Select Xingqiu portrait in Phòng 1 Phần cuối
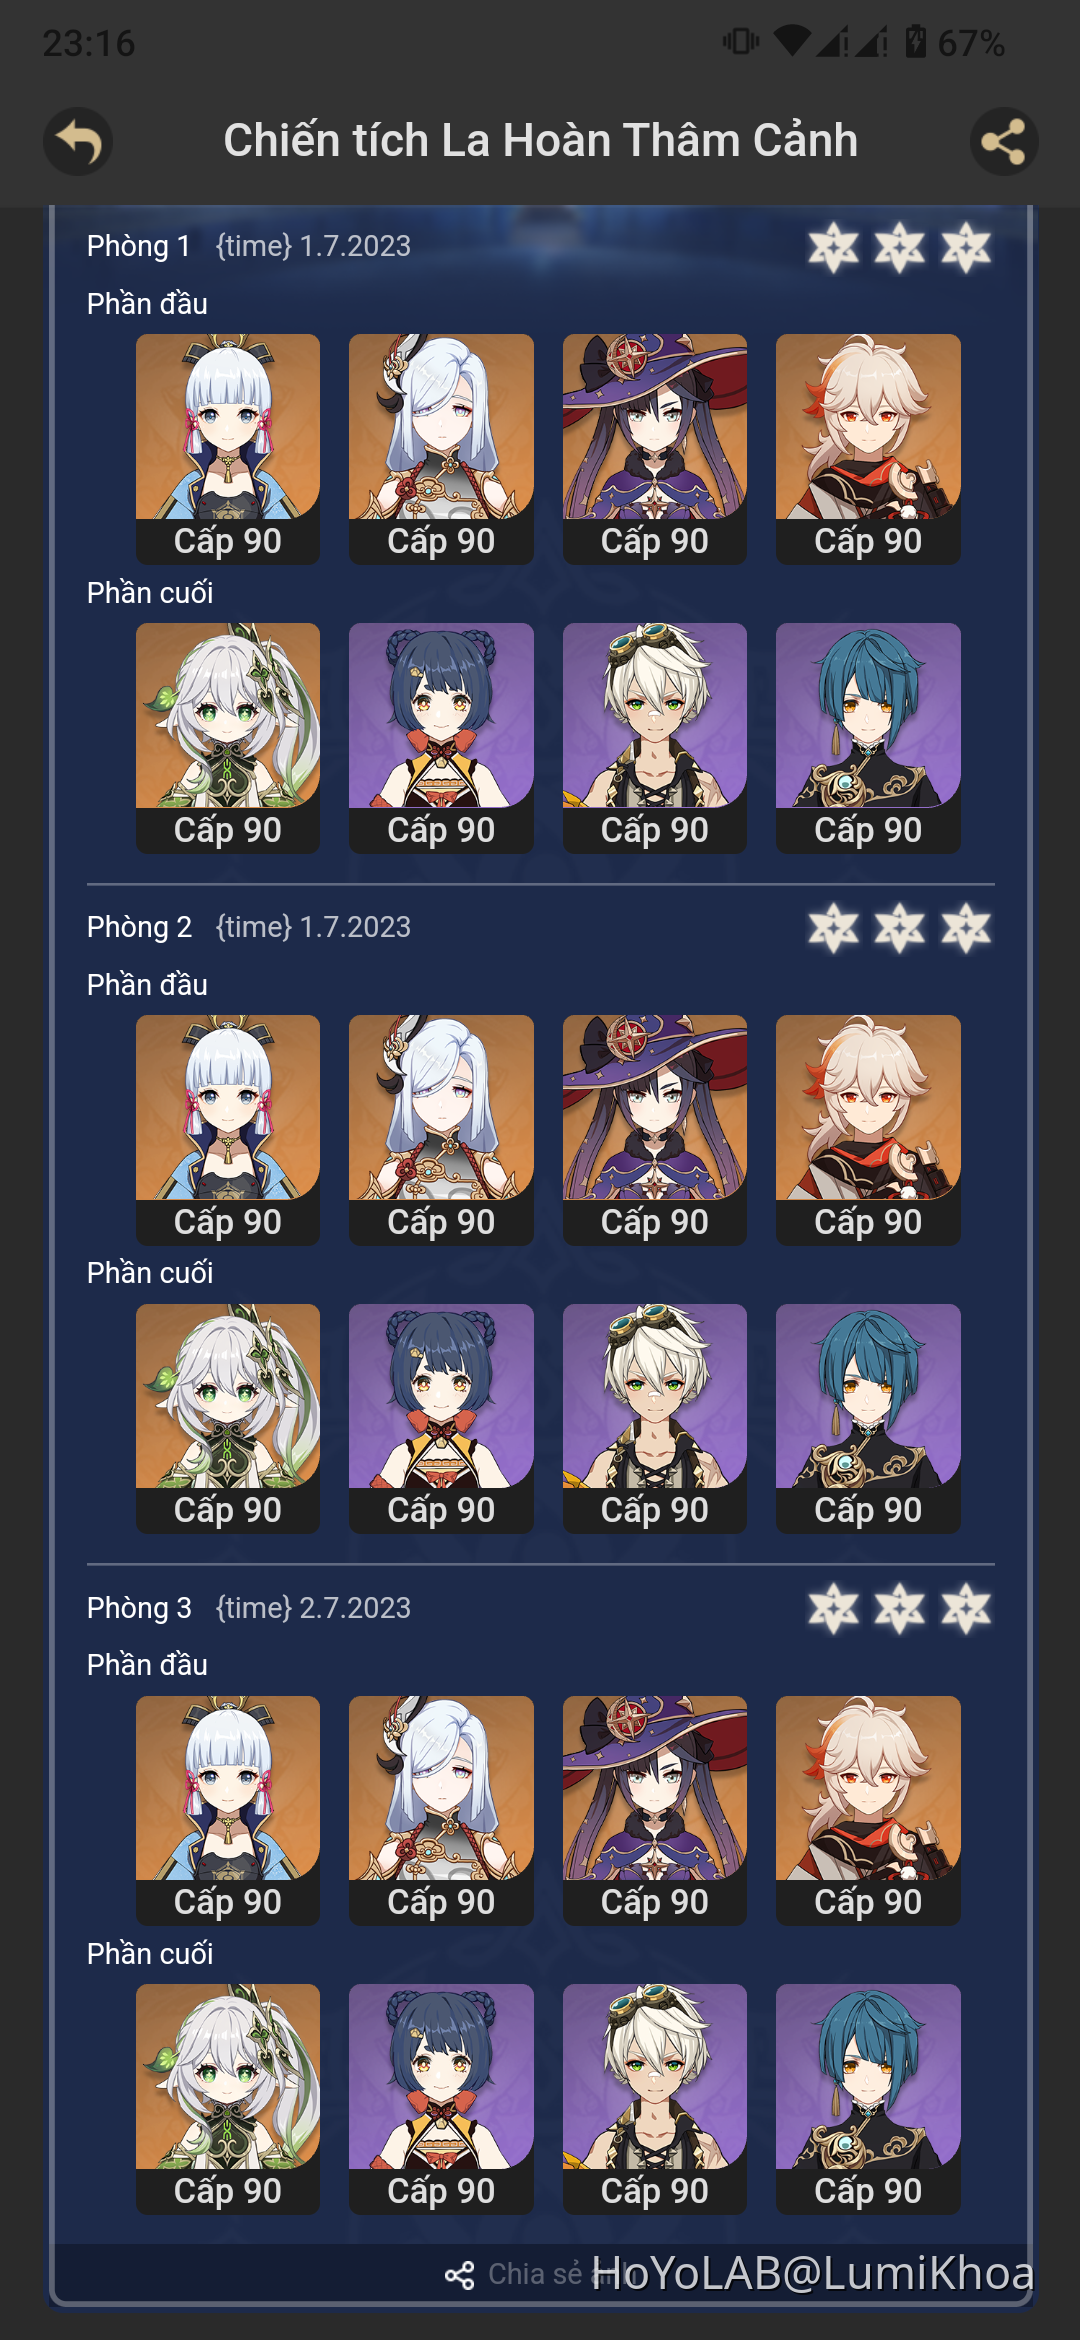The image size is (1080, 2340). (x=868, y=738)
